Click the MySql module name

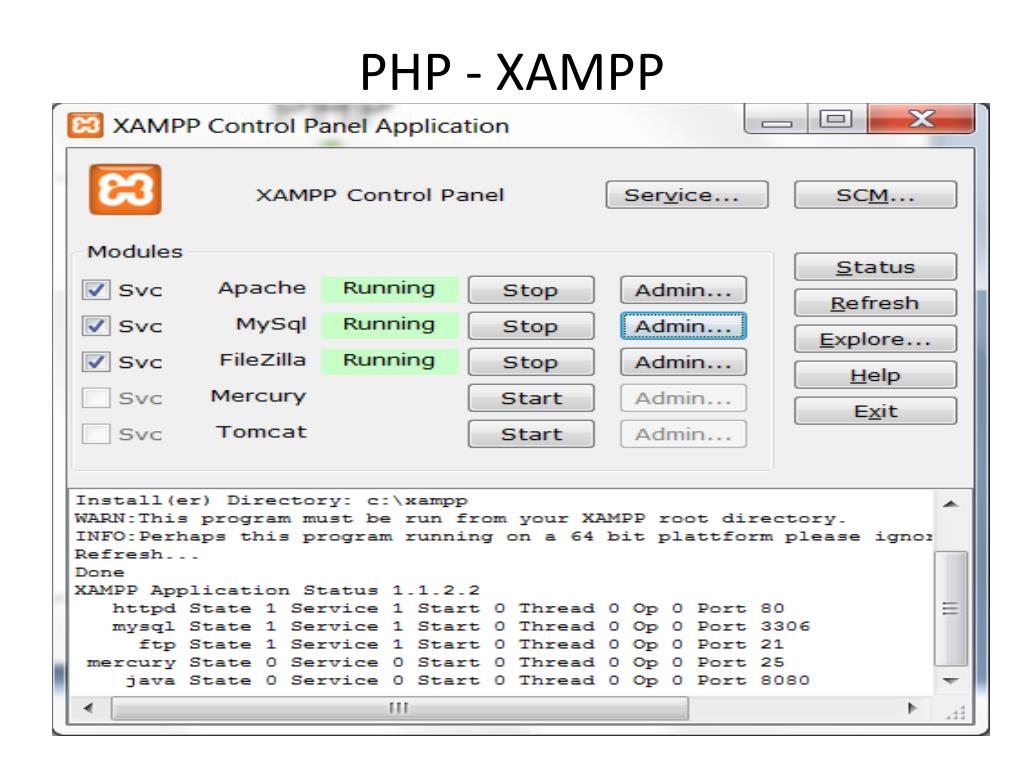point(271,325)
